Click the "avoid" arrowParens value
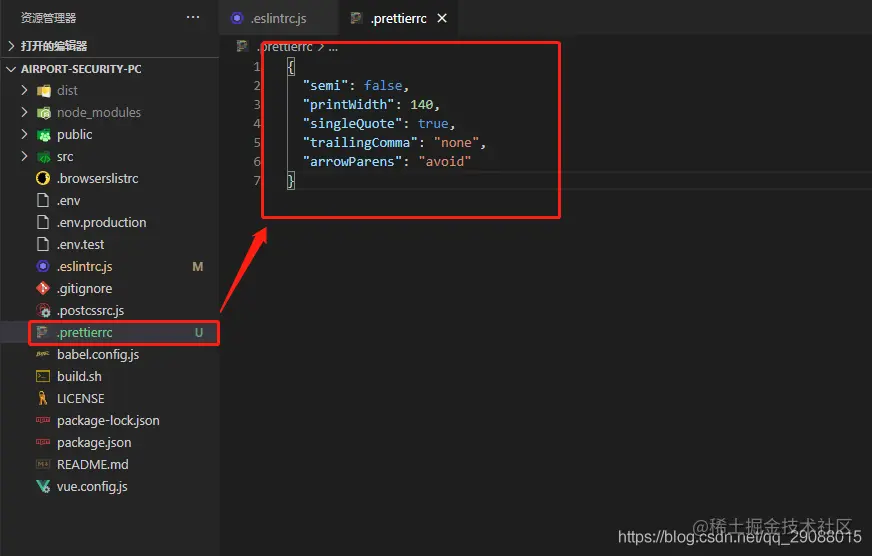 [x=444, y=161]
